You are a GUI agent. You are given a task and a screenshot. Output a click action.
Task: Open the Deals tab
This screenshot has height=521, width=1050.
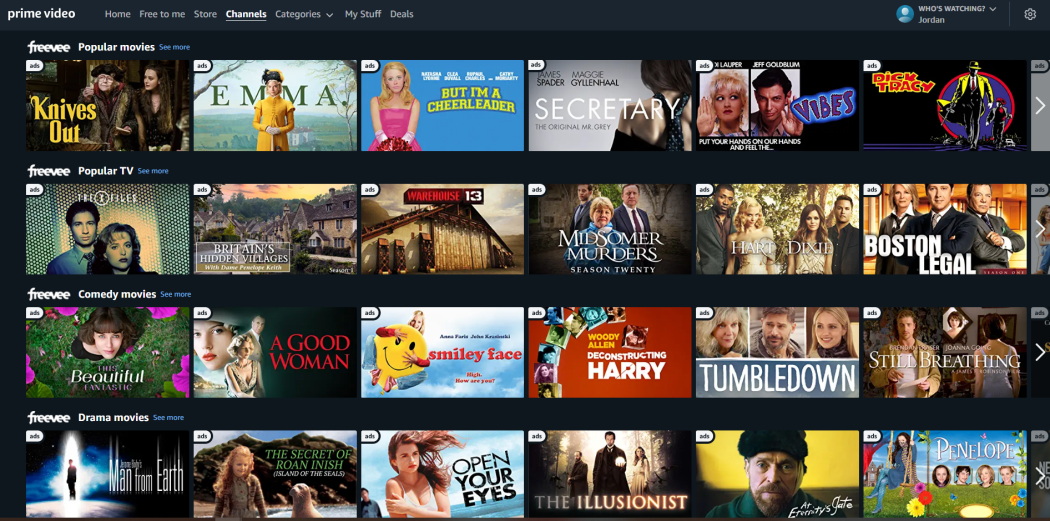[402, 14]
